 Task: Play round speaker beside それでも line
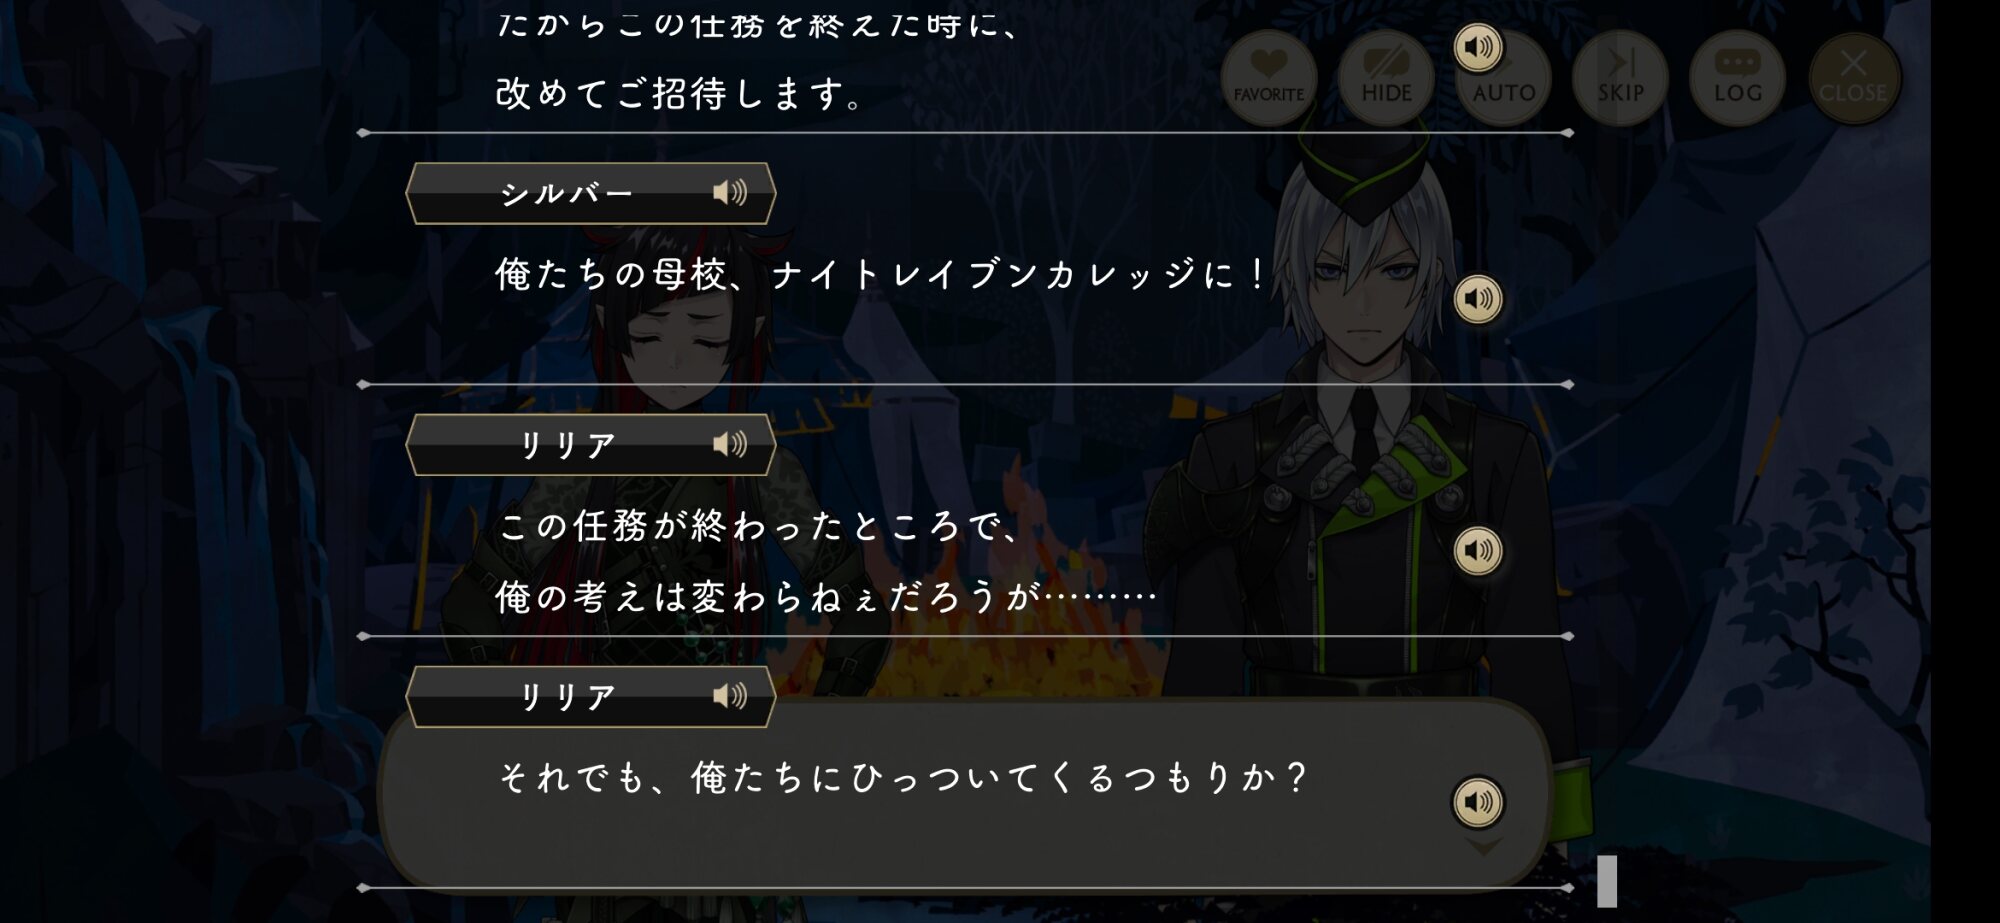(1478, 802)
